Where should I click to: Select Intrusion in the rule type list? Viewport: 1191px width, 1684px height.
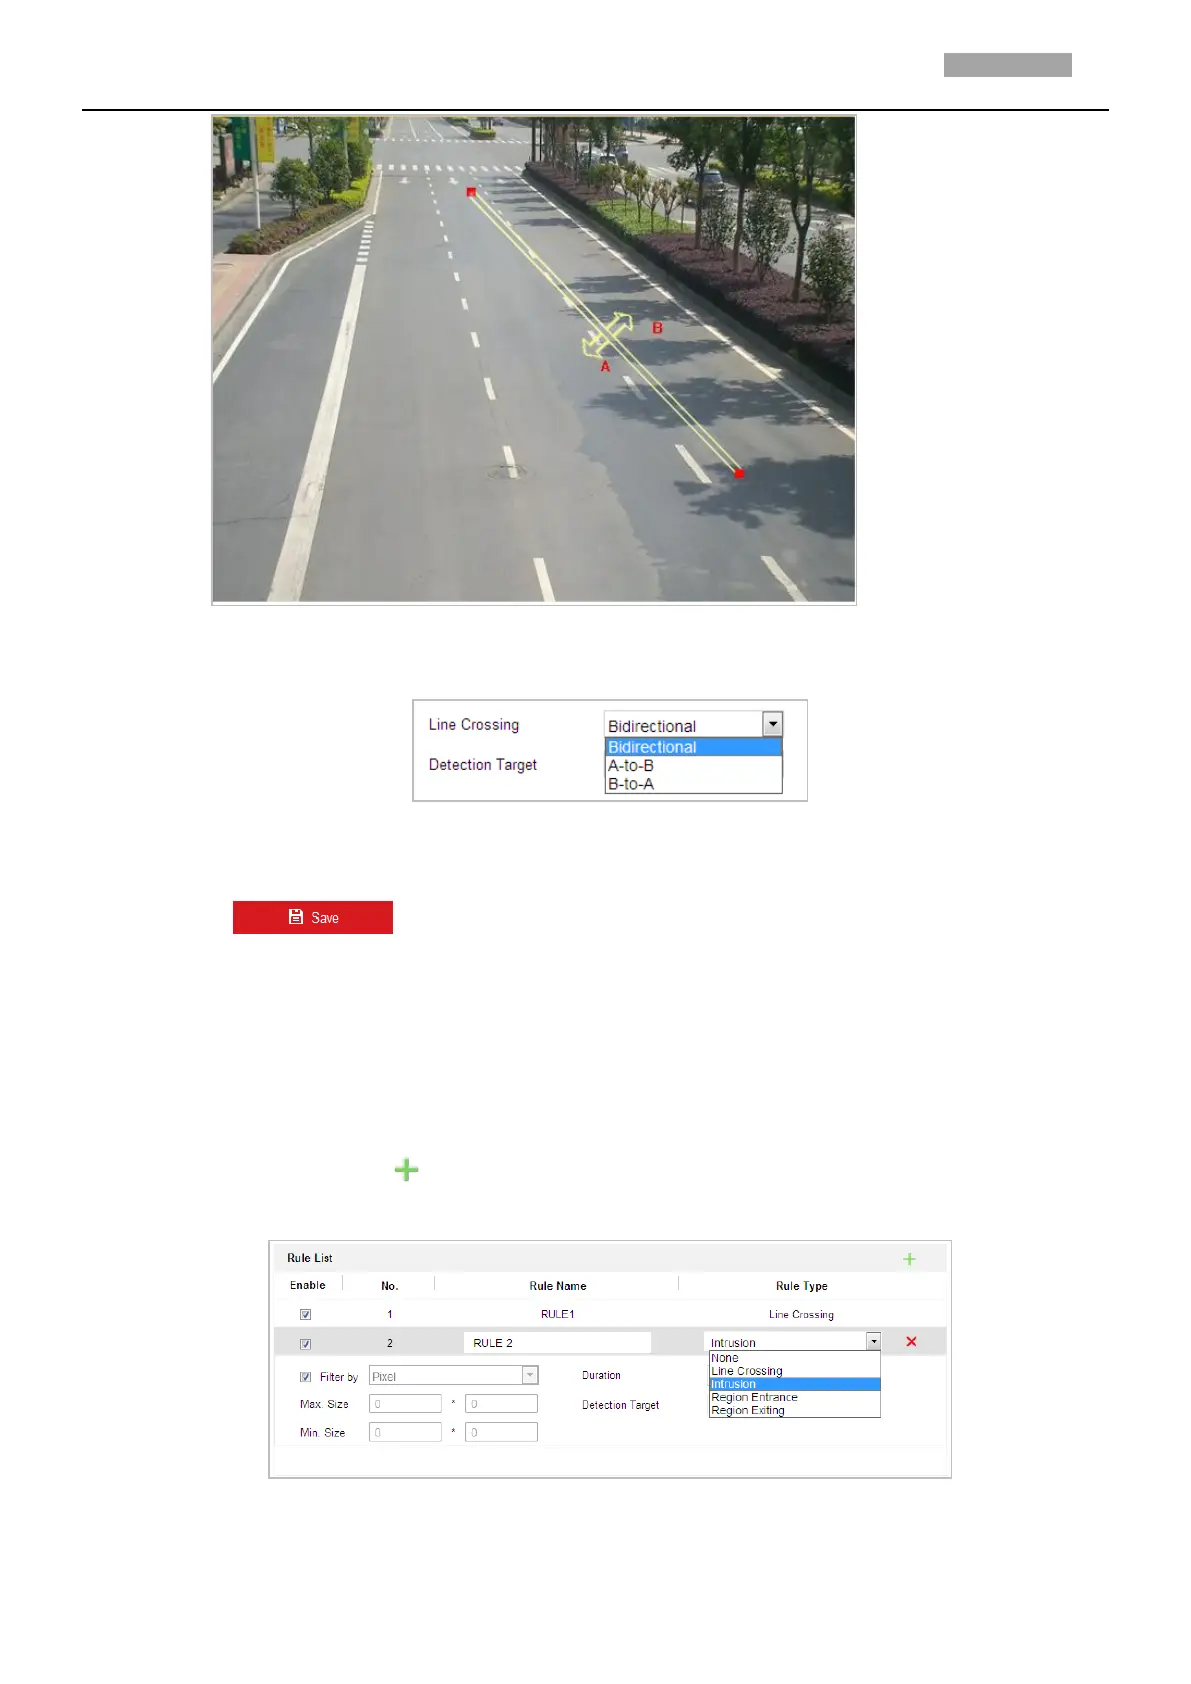click(794, 1384)
